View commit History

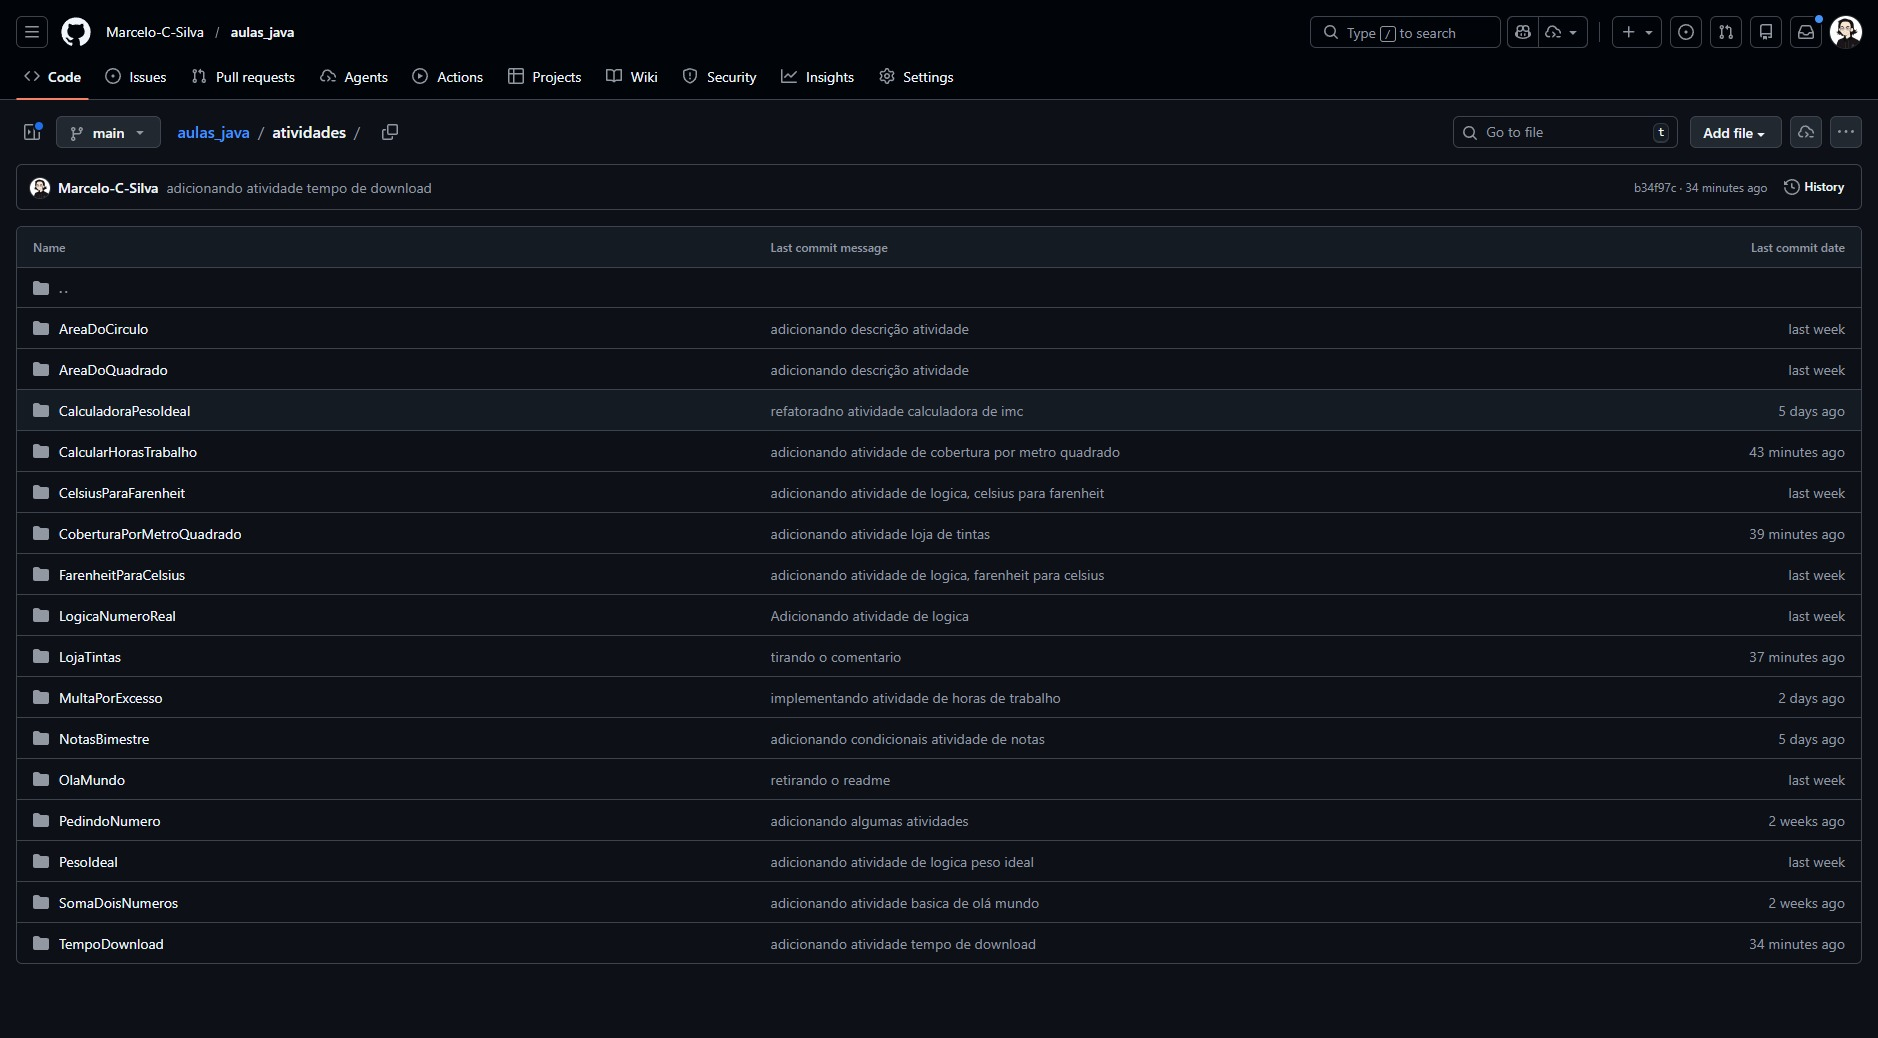pyautogui.click(x=1814, y=187)
